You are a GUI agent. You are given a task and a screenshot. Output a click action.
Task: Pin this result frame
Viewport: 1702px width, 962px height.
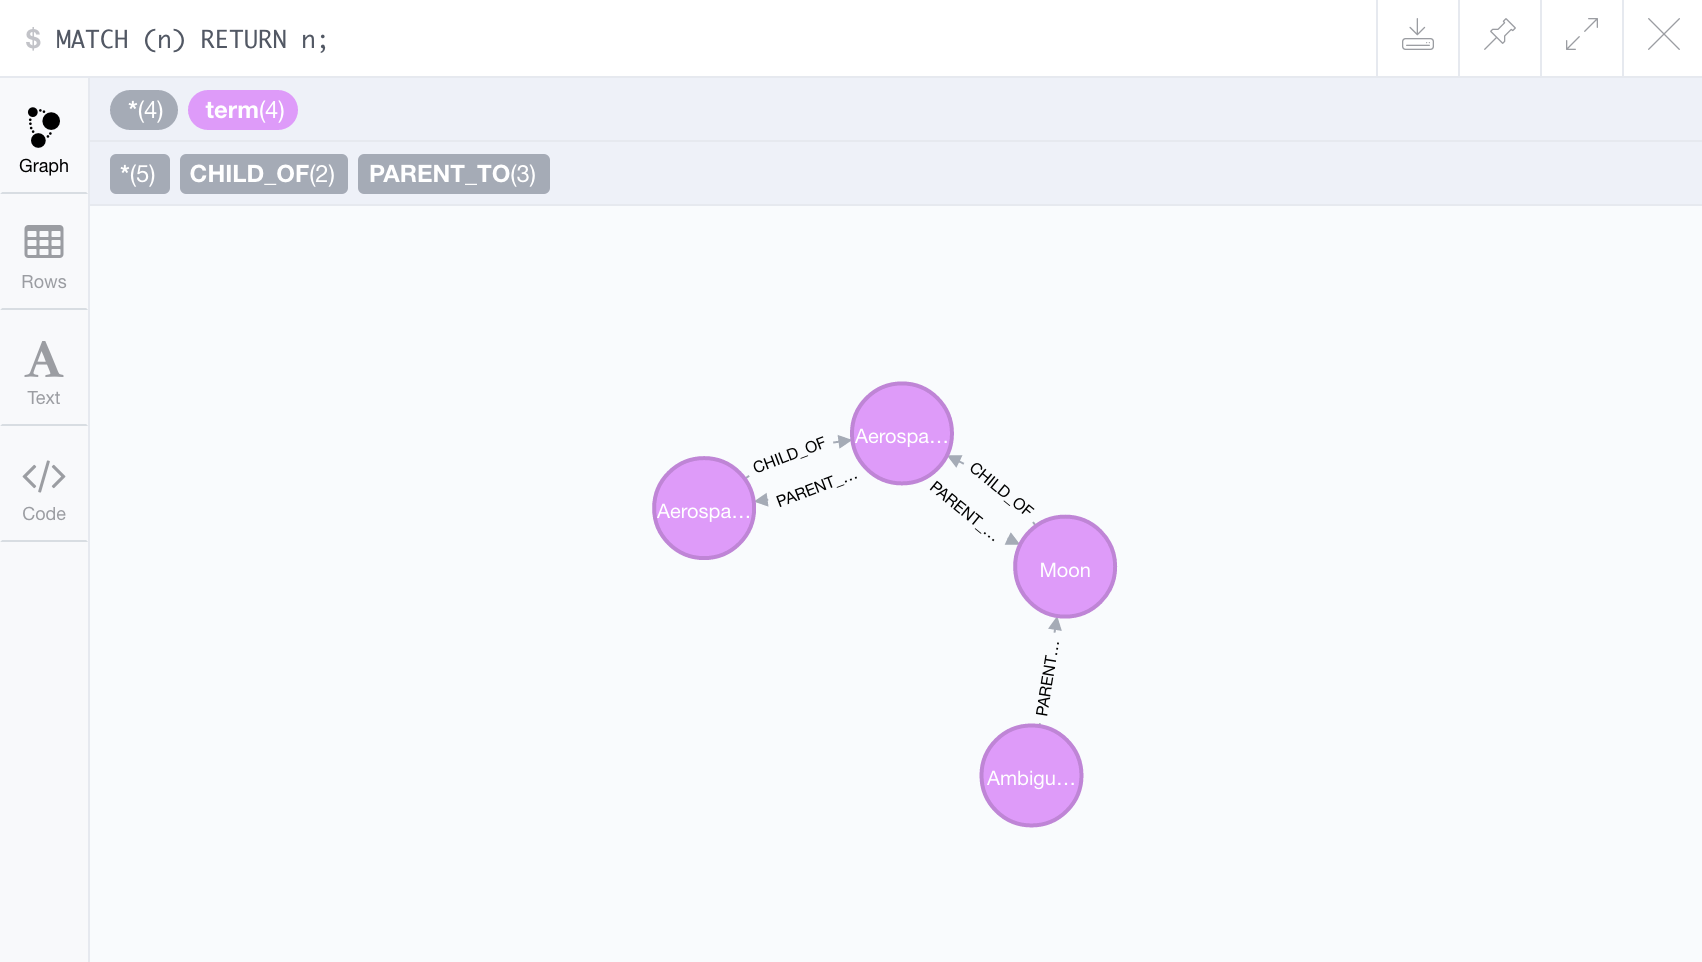[x=1499, y=37]
